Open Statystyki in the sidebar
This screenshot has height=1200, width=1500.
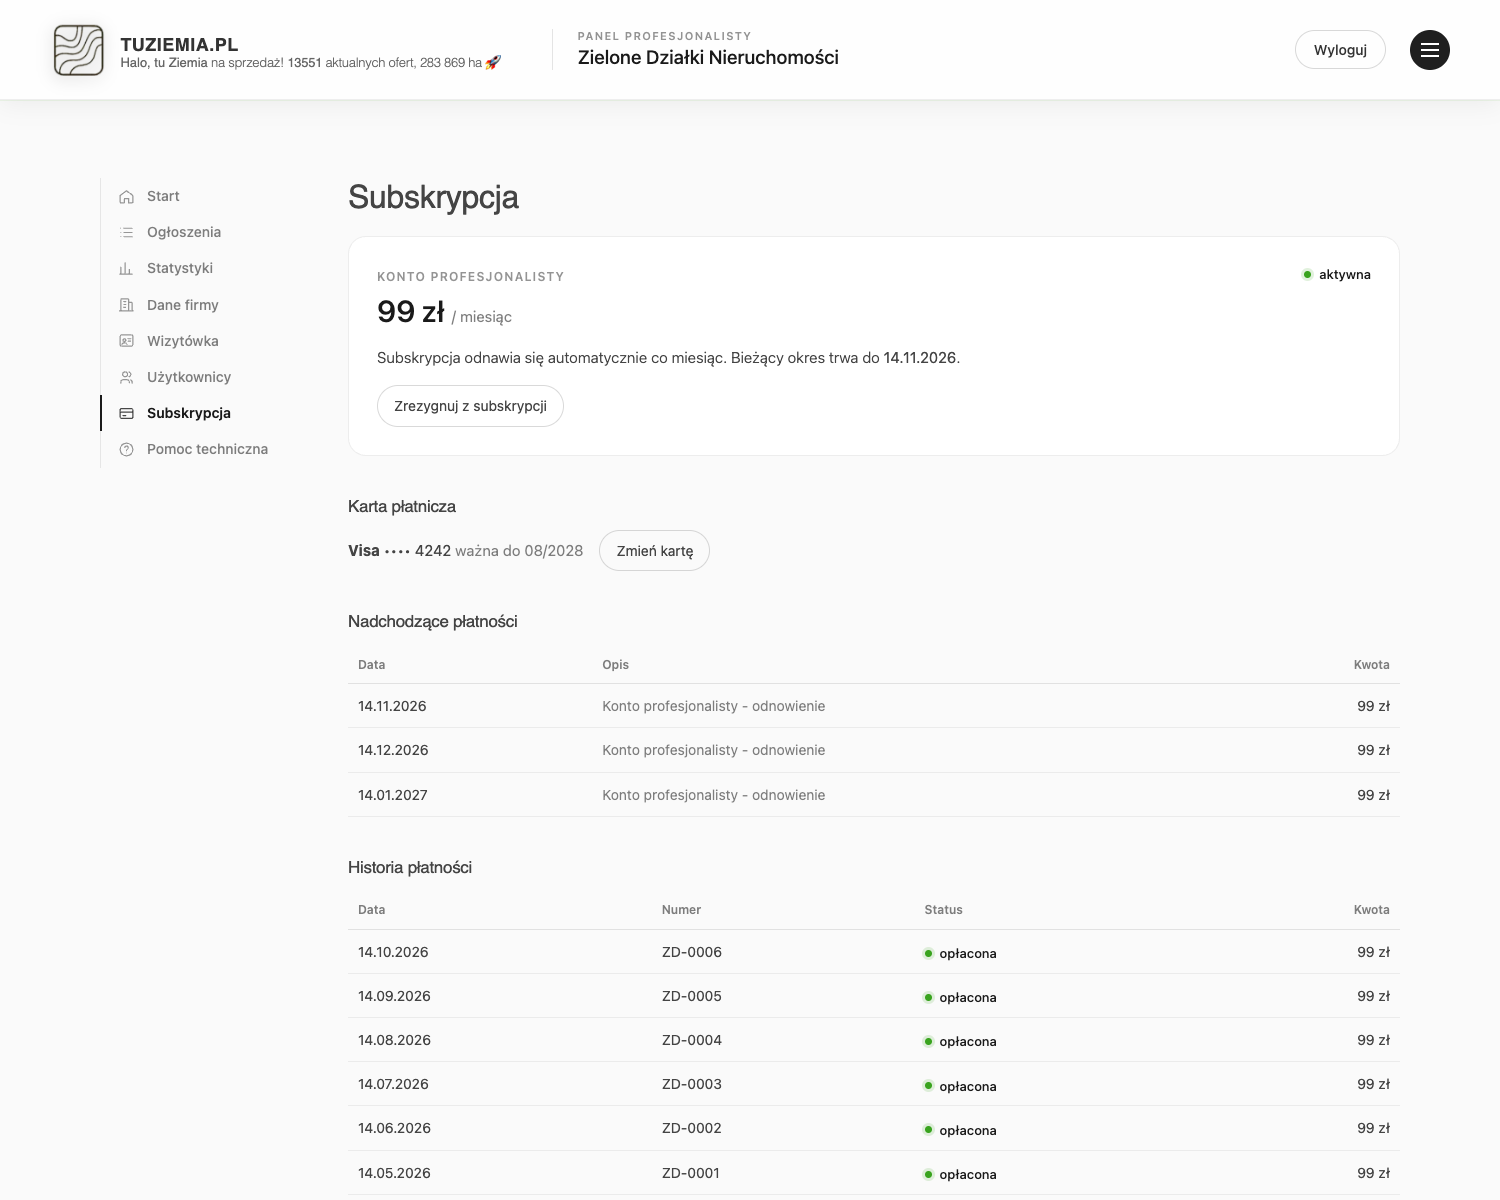[x=180, y=268]
